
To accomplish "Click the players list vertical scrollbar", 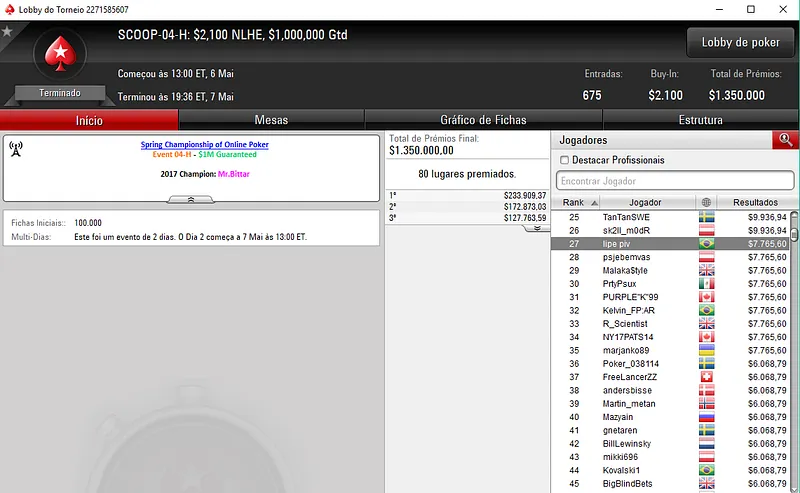I will (x=794, y=352).
